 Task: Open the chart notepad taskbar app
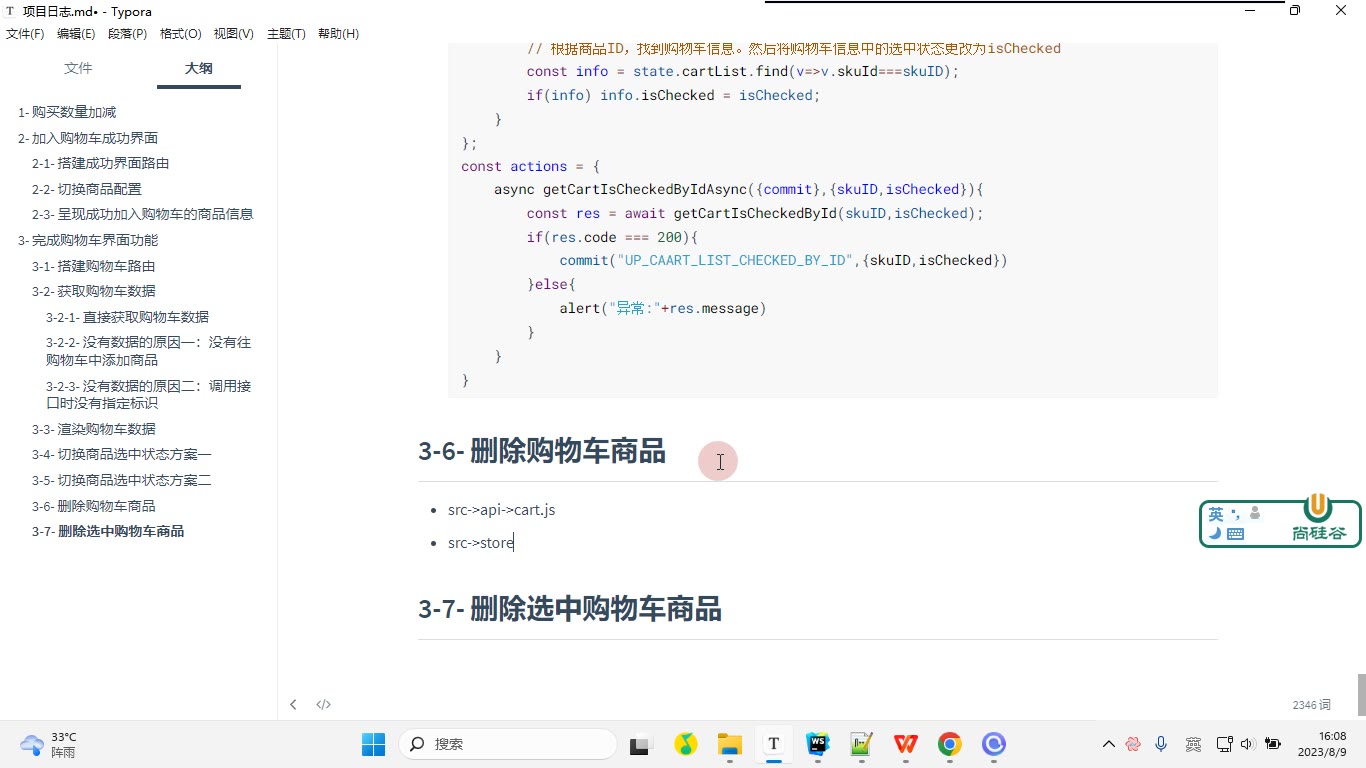tap(861, 744)
